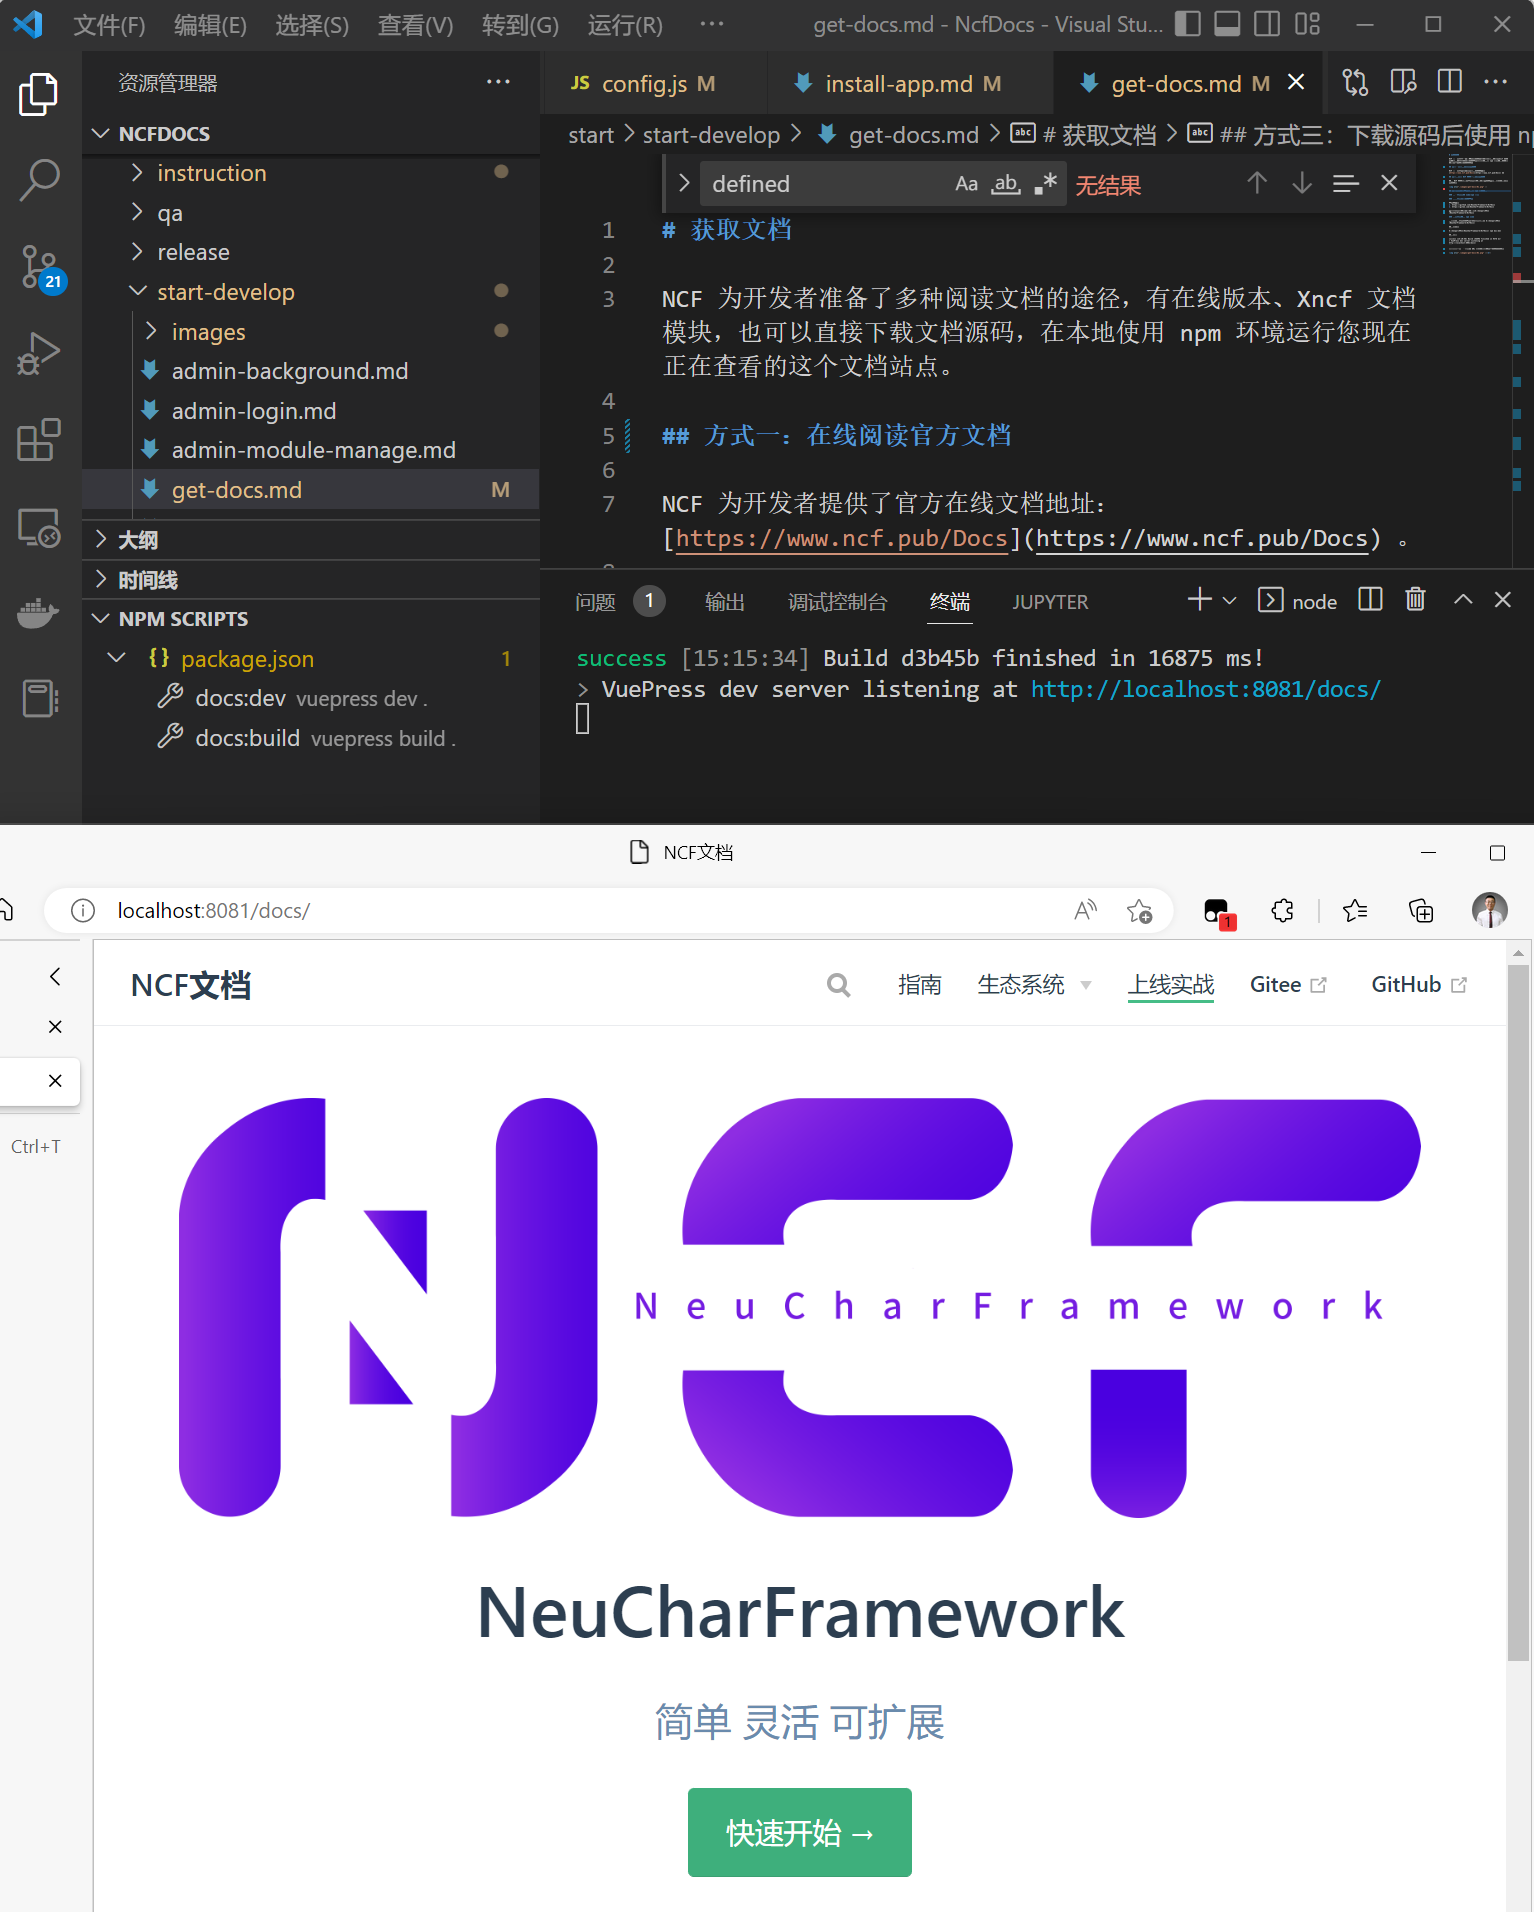
Task: Open admin-login.md file in explorer
Action: pyautogui.click(x=254, y=411)
